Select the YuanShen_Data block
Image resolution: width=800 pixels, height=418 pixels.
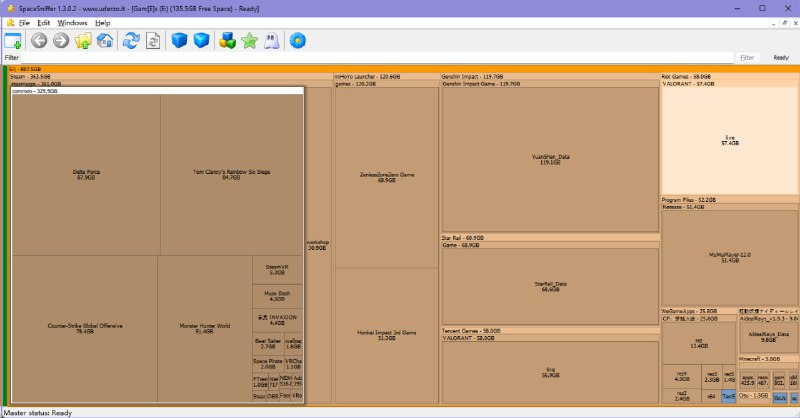coord(549,159)
